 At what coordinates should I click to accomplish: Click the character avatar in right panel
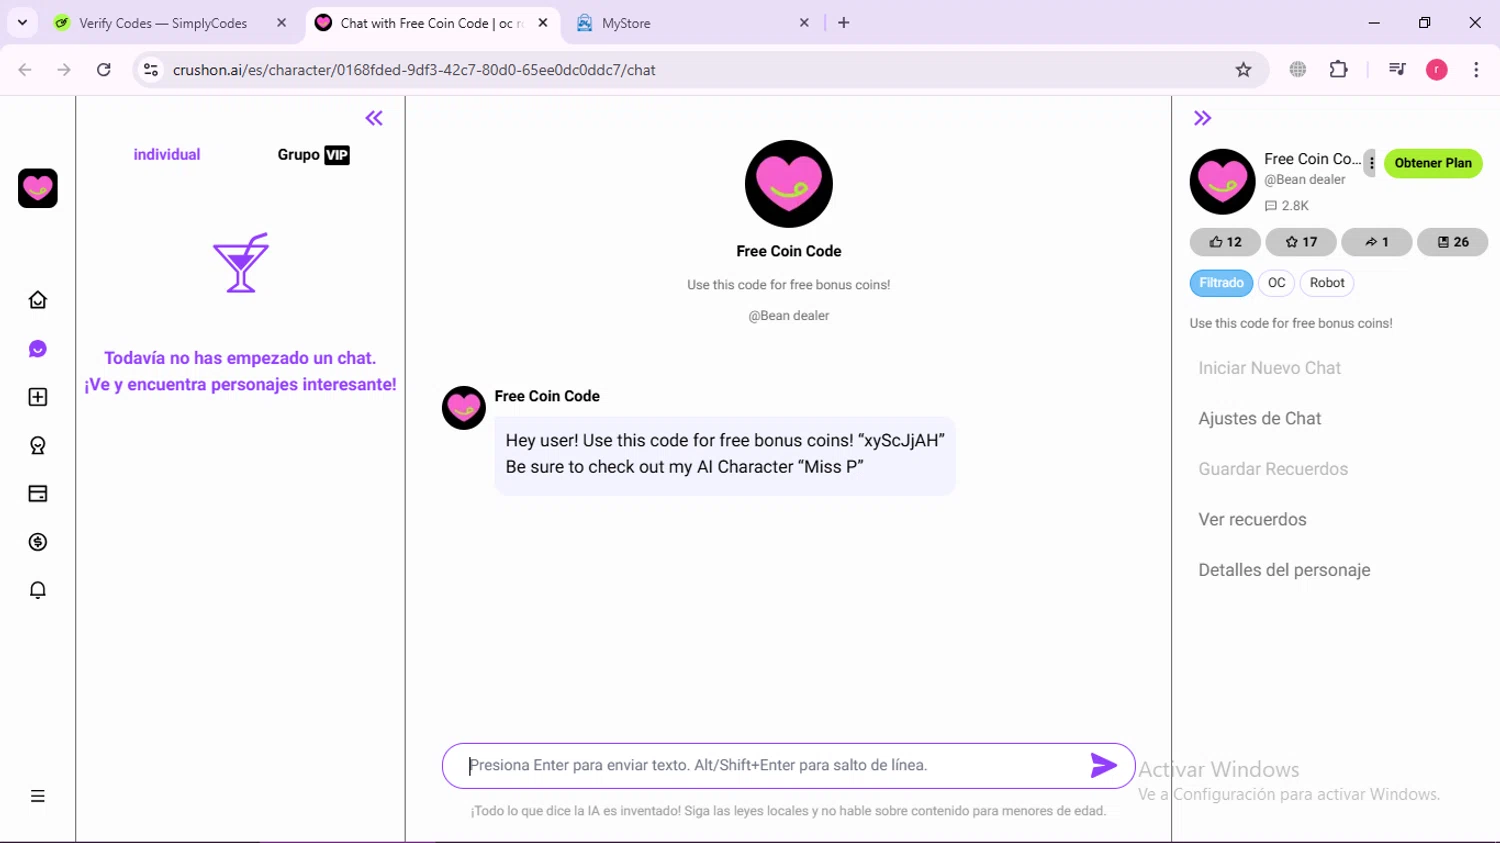pyautogui.click(x=1222, y=182)
